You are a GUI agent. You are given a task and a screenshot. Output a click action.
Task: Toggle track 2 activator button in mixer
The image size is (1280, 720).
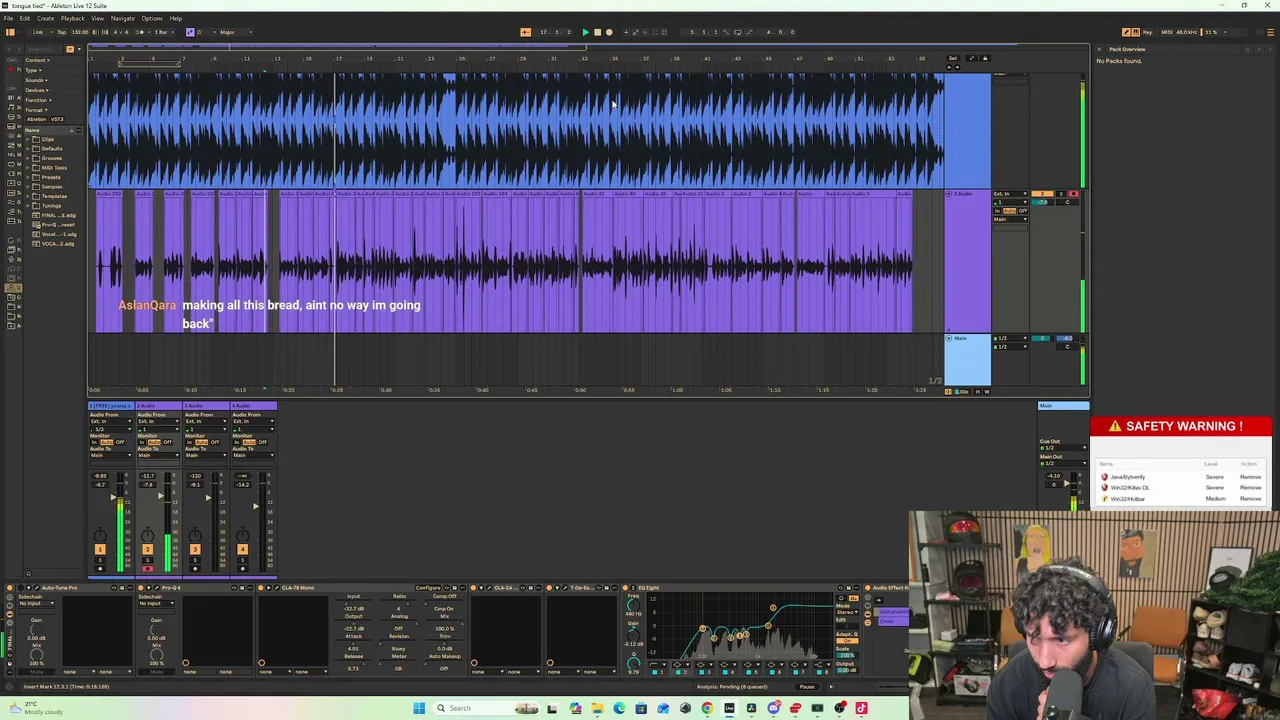click(147, 549)
